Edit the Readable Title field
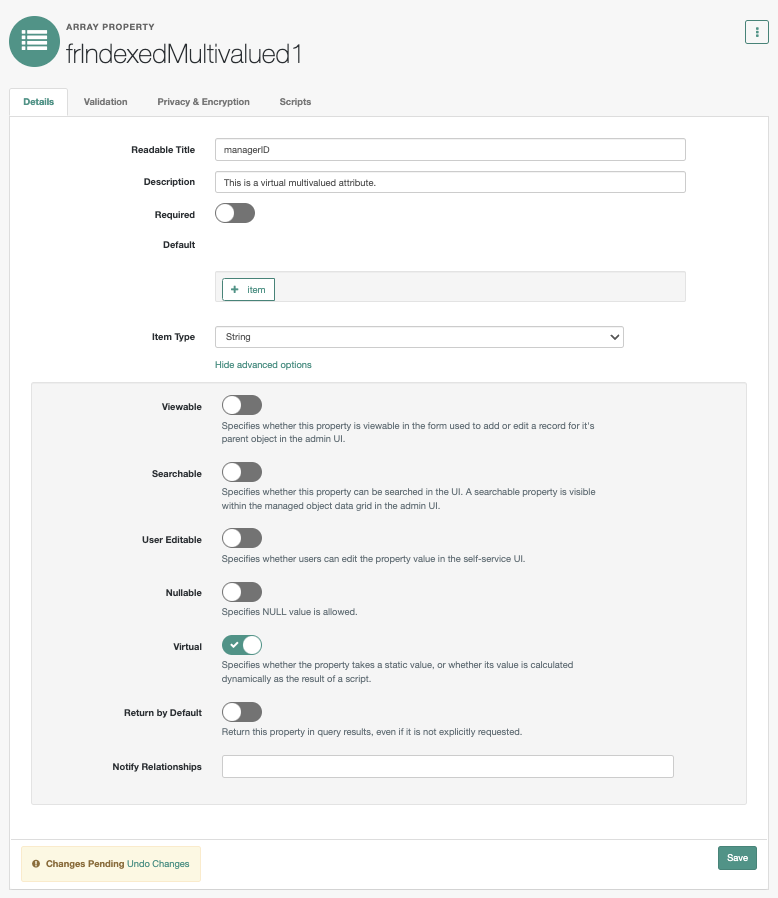 [449, 149]
